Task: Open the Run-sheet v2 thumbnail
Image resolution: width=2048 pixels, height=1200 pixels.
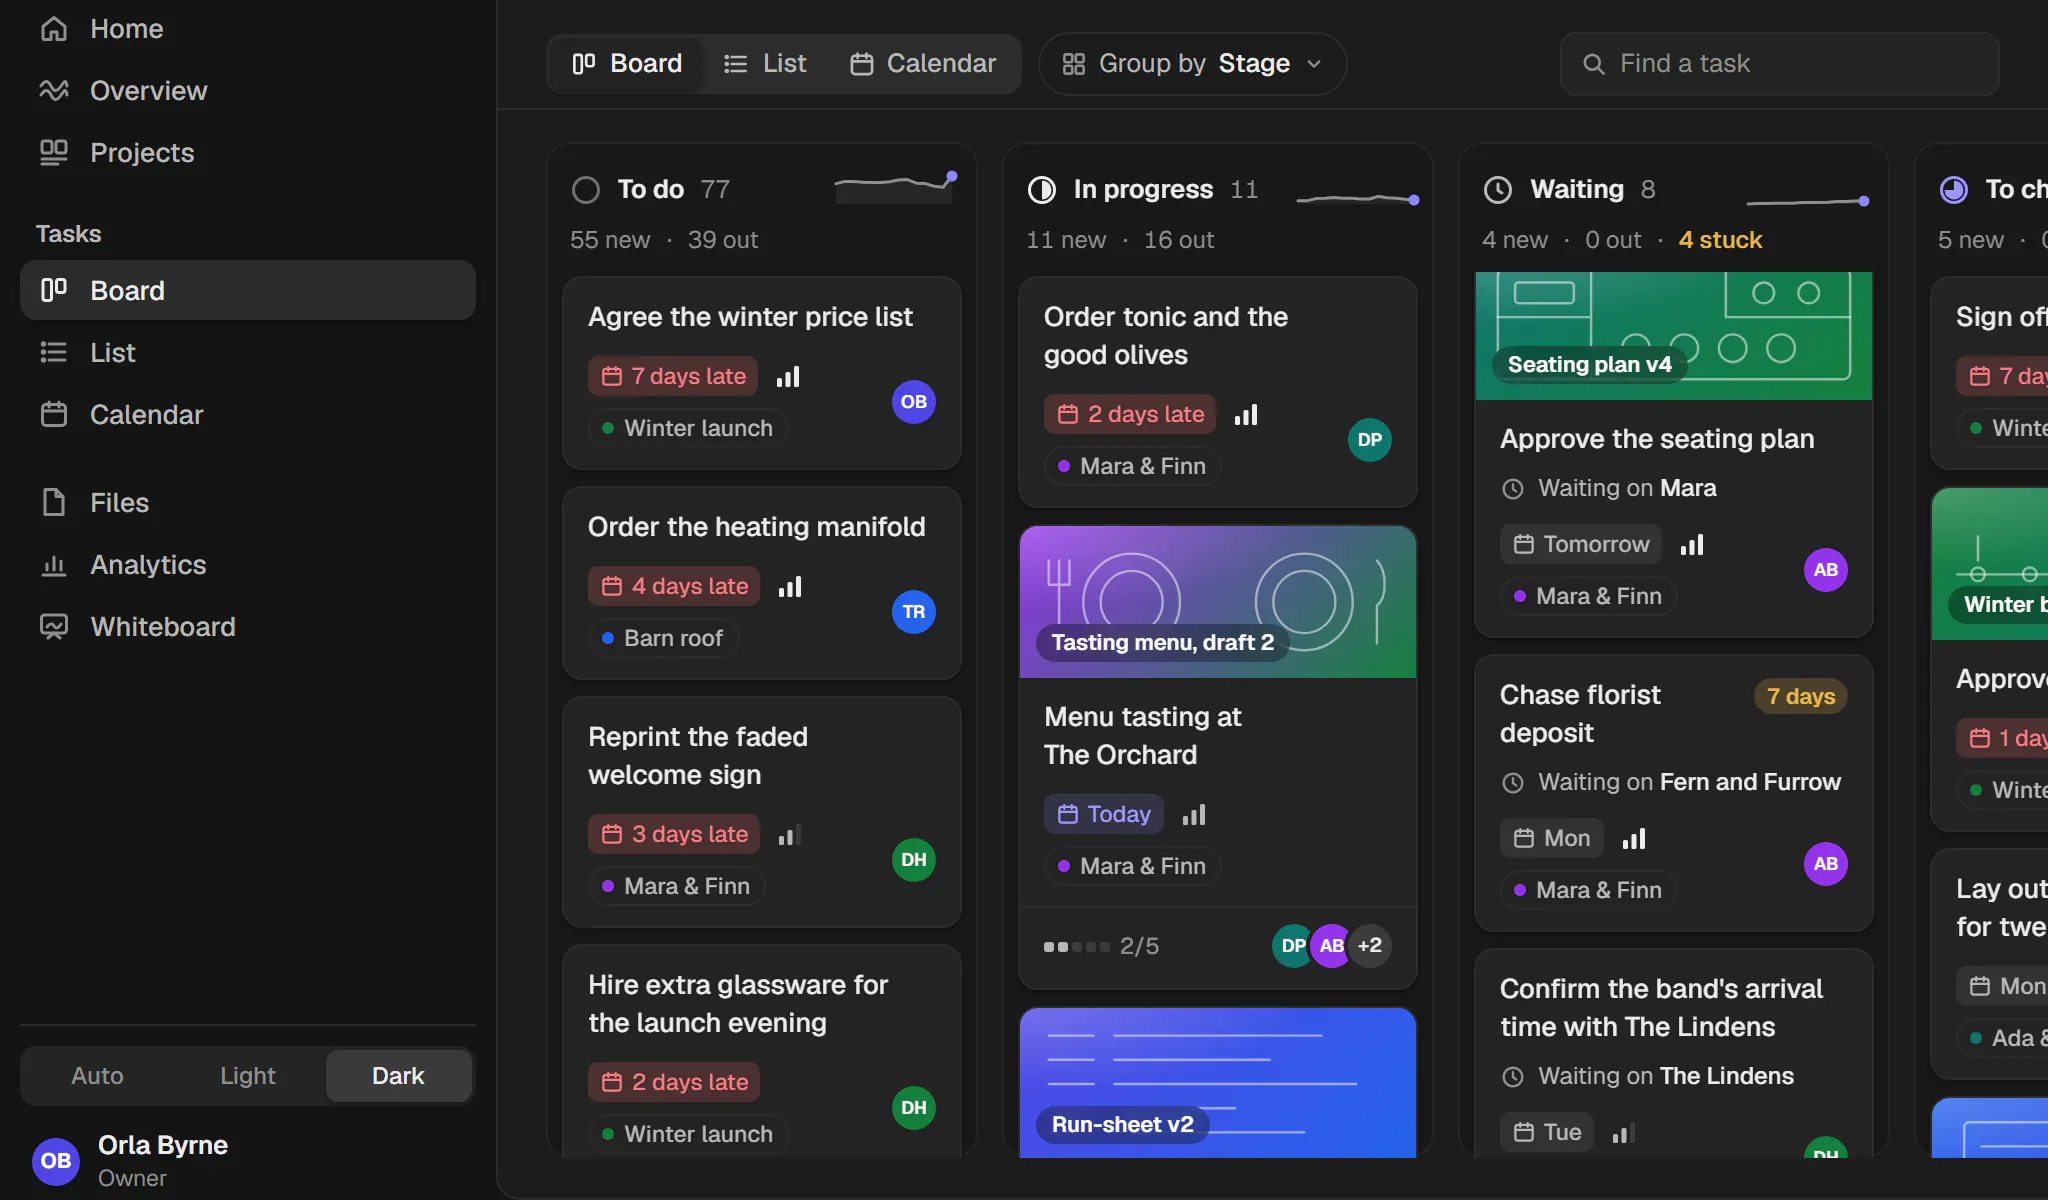Action: tap(1217, 1083)
